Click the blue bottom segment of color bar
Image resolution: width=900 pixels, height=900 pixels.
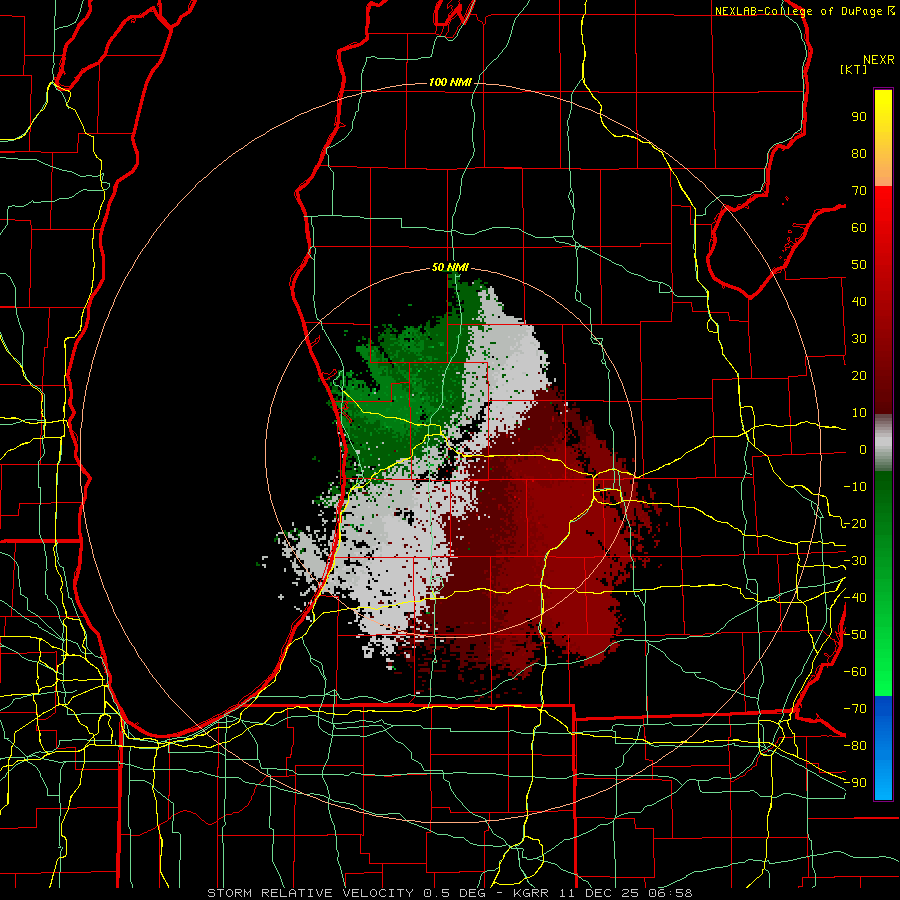tap(883, 748)
